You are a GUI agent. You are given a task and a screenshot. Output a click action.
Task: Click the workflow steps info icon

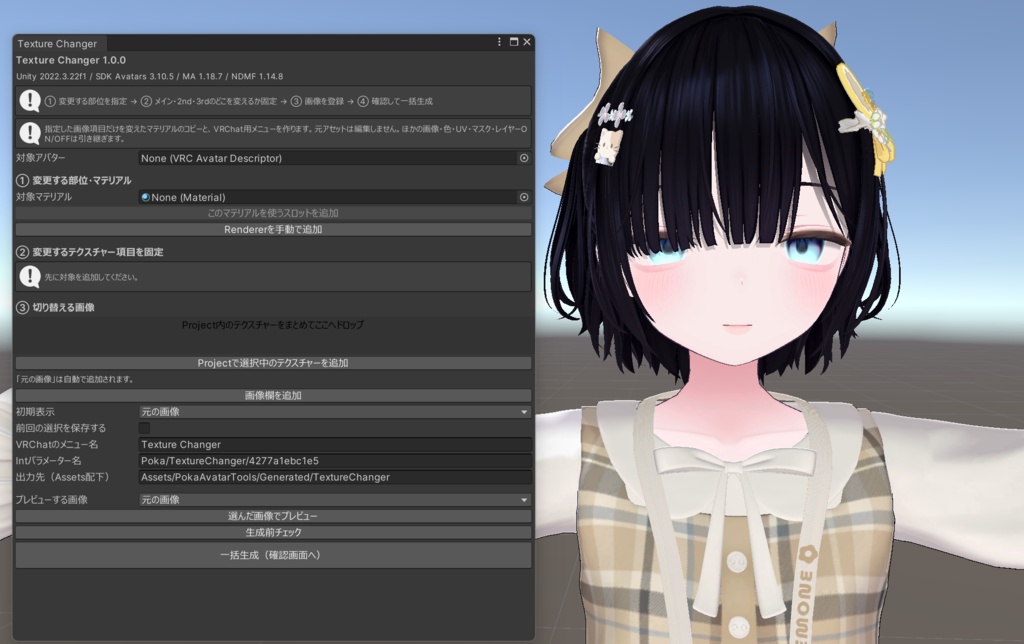point(30,101)
